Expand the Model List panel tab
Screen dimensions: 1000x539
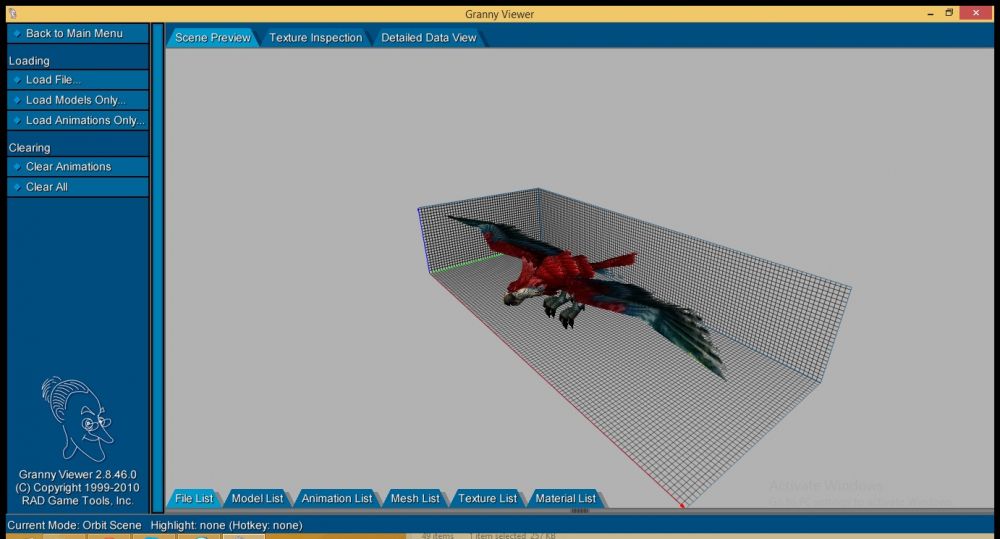pyautogui.click(x=257, y=498)
